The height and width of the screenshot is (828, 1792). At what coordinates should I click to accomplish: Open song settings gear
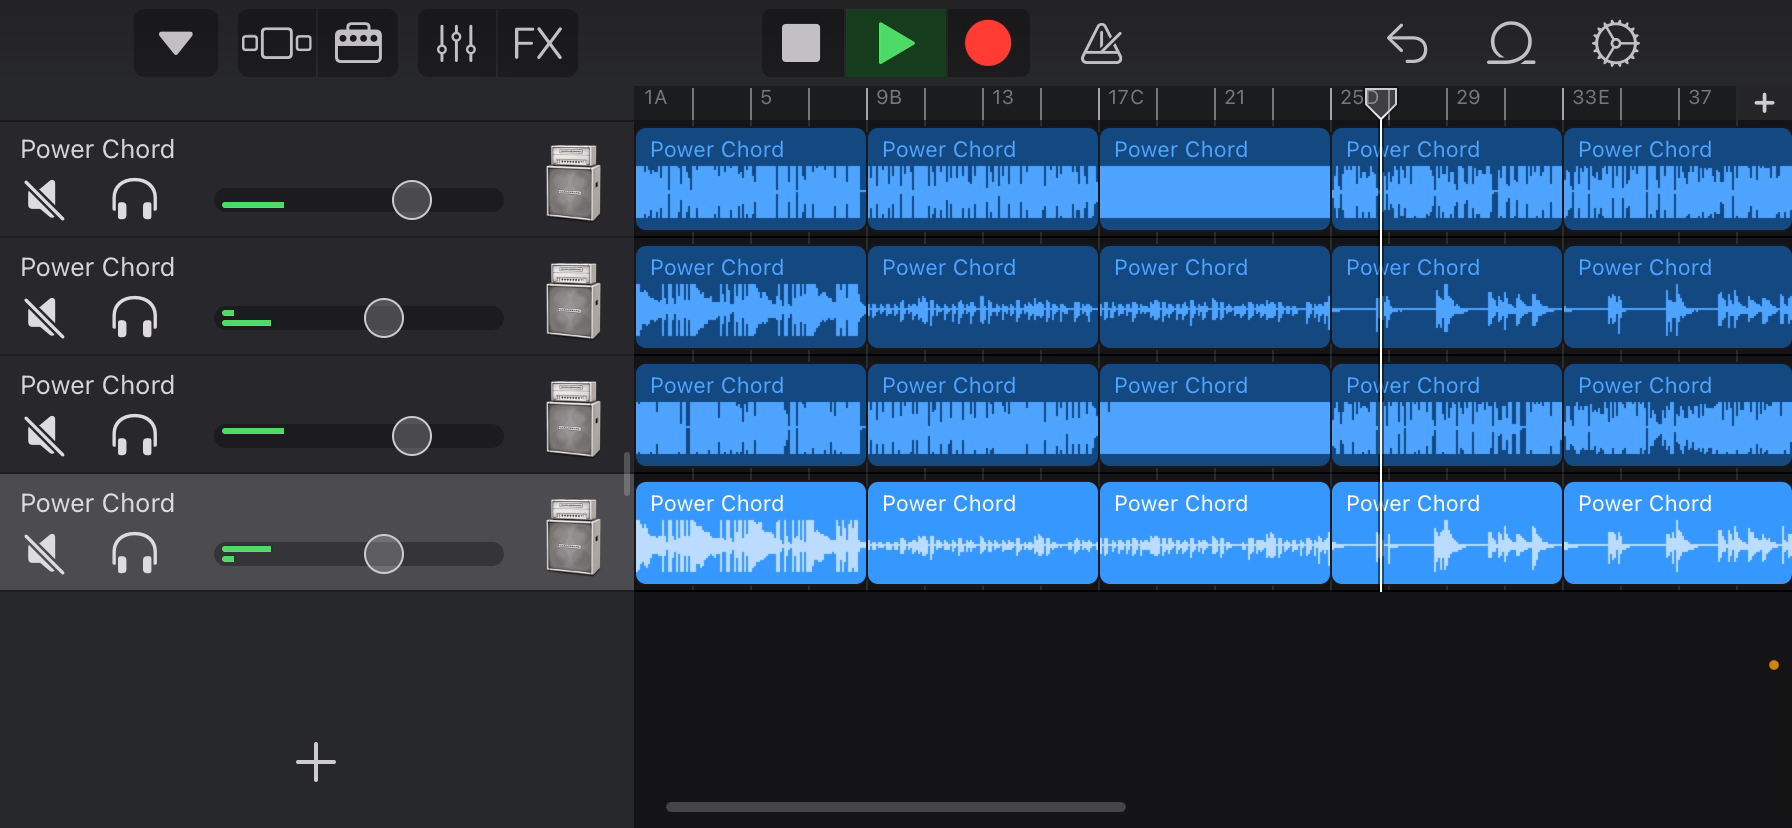(x=1615, y=43)
